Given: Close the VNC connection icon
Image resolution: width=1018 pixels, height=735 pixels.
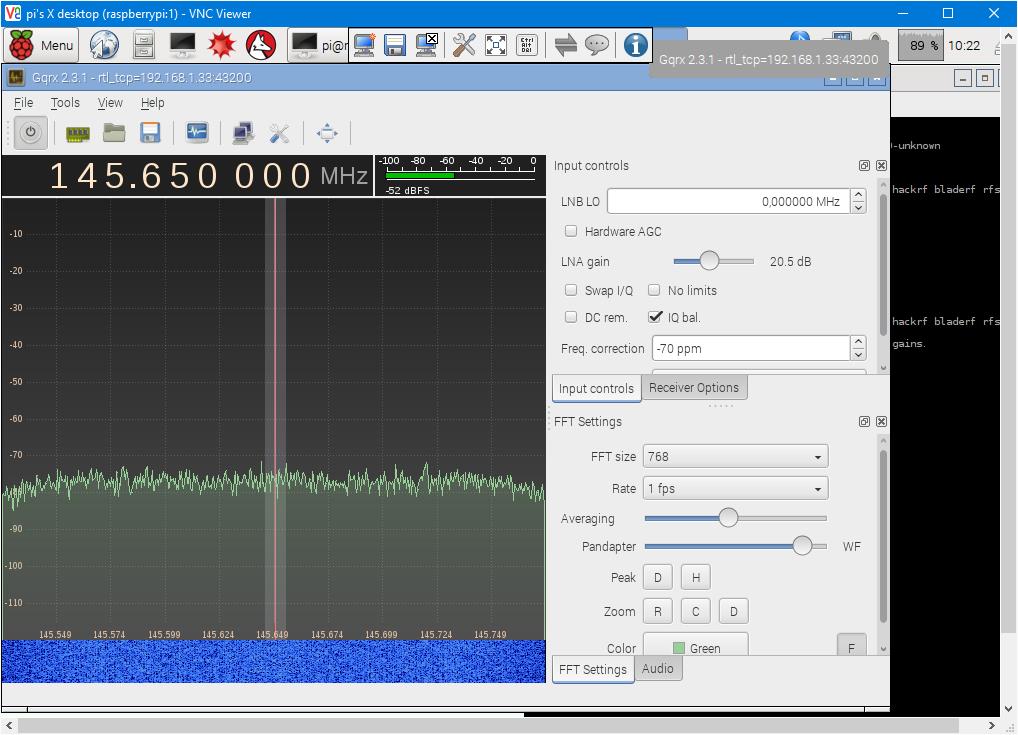Looking at the screenshot, I should [x=427, y=45].
